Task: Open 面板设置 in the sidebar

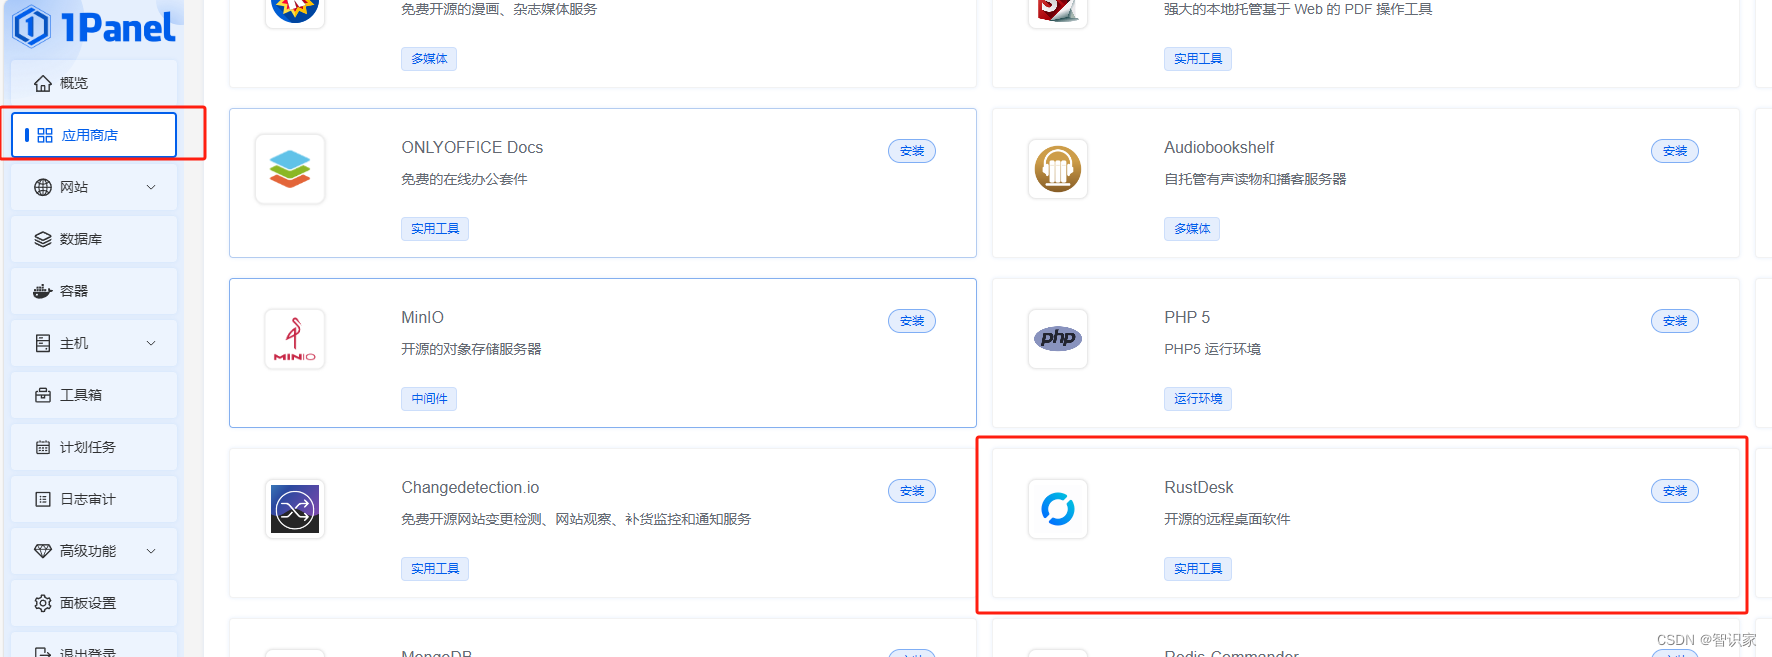Action: click(x=94, y=603)
